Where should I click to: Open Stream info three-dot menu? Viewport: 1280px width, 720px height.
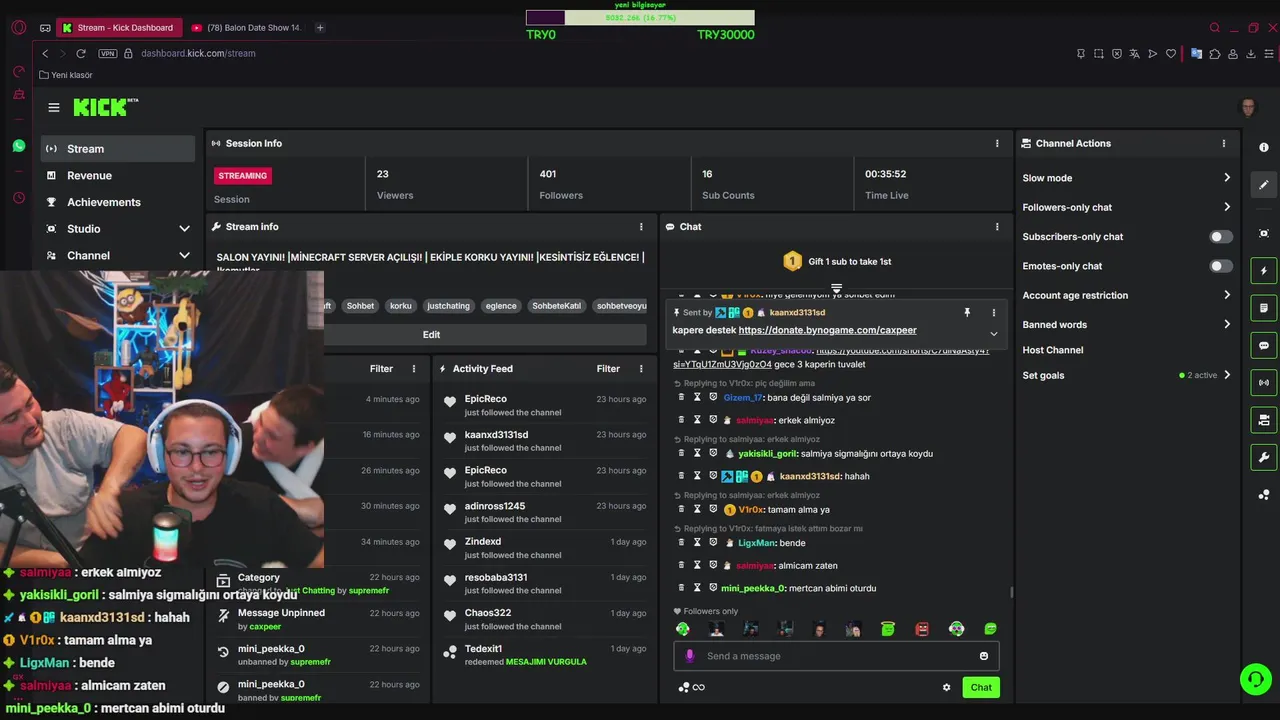641,227
